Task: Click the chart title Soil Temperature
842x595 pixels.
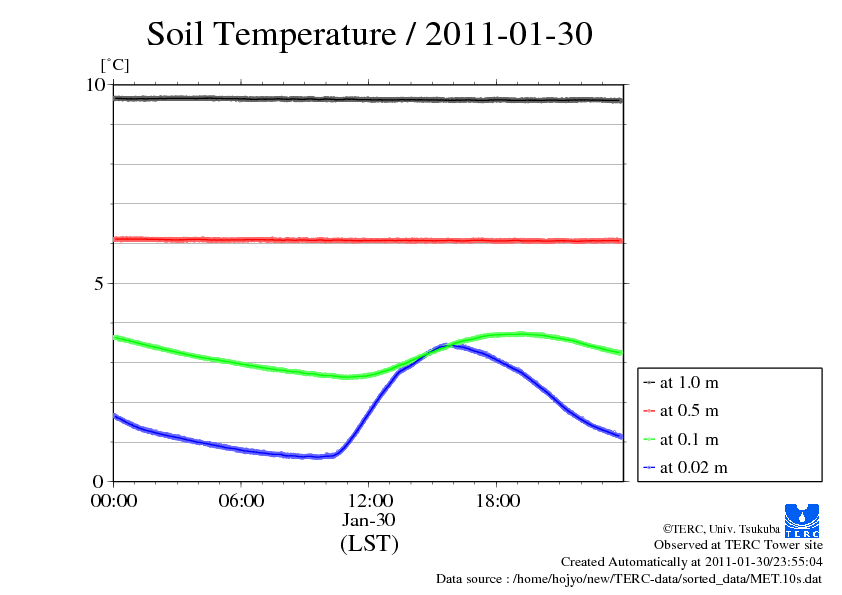Action: click(369, 34)
